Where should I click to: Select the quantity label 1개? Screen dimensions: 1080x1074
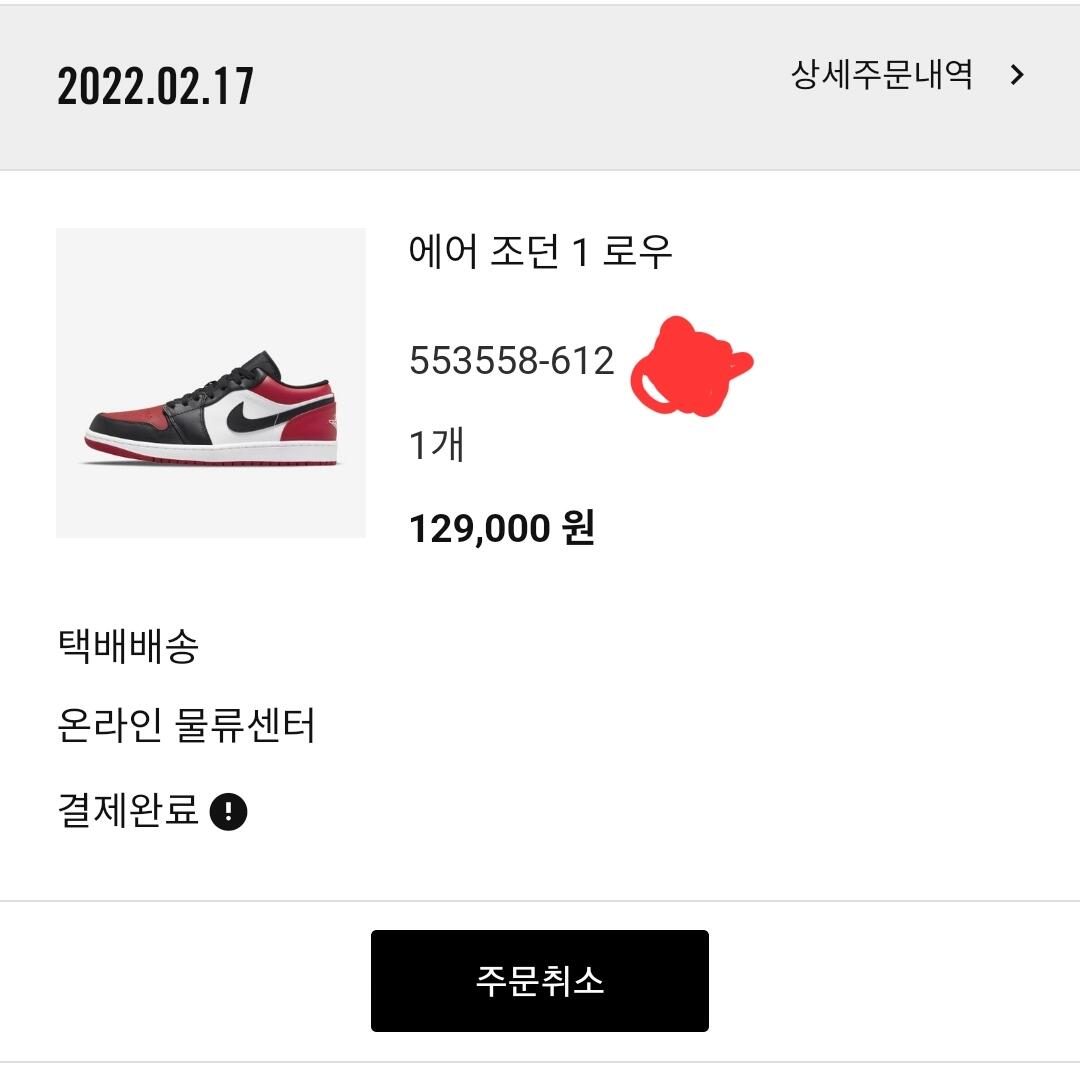[436, 444]
